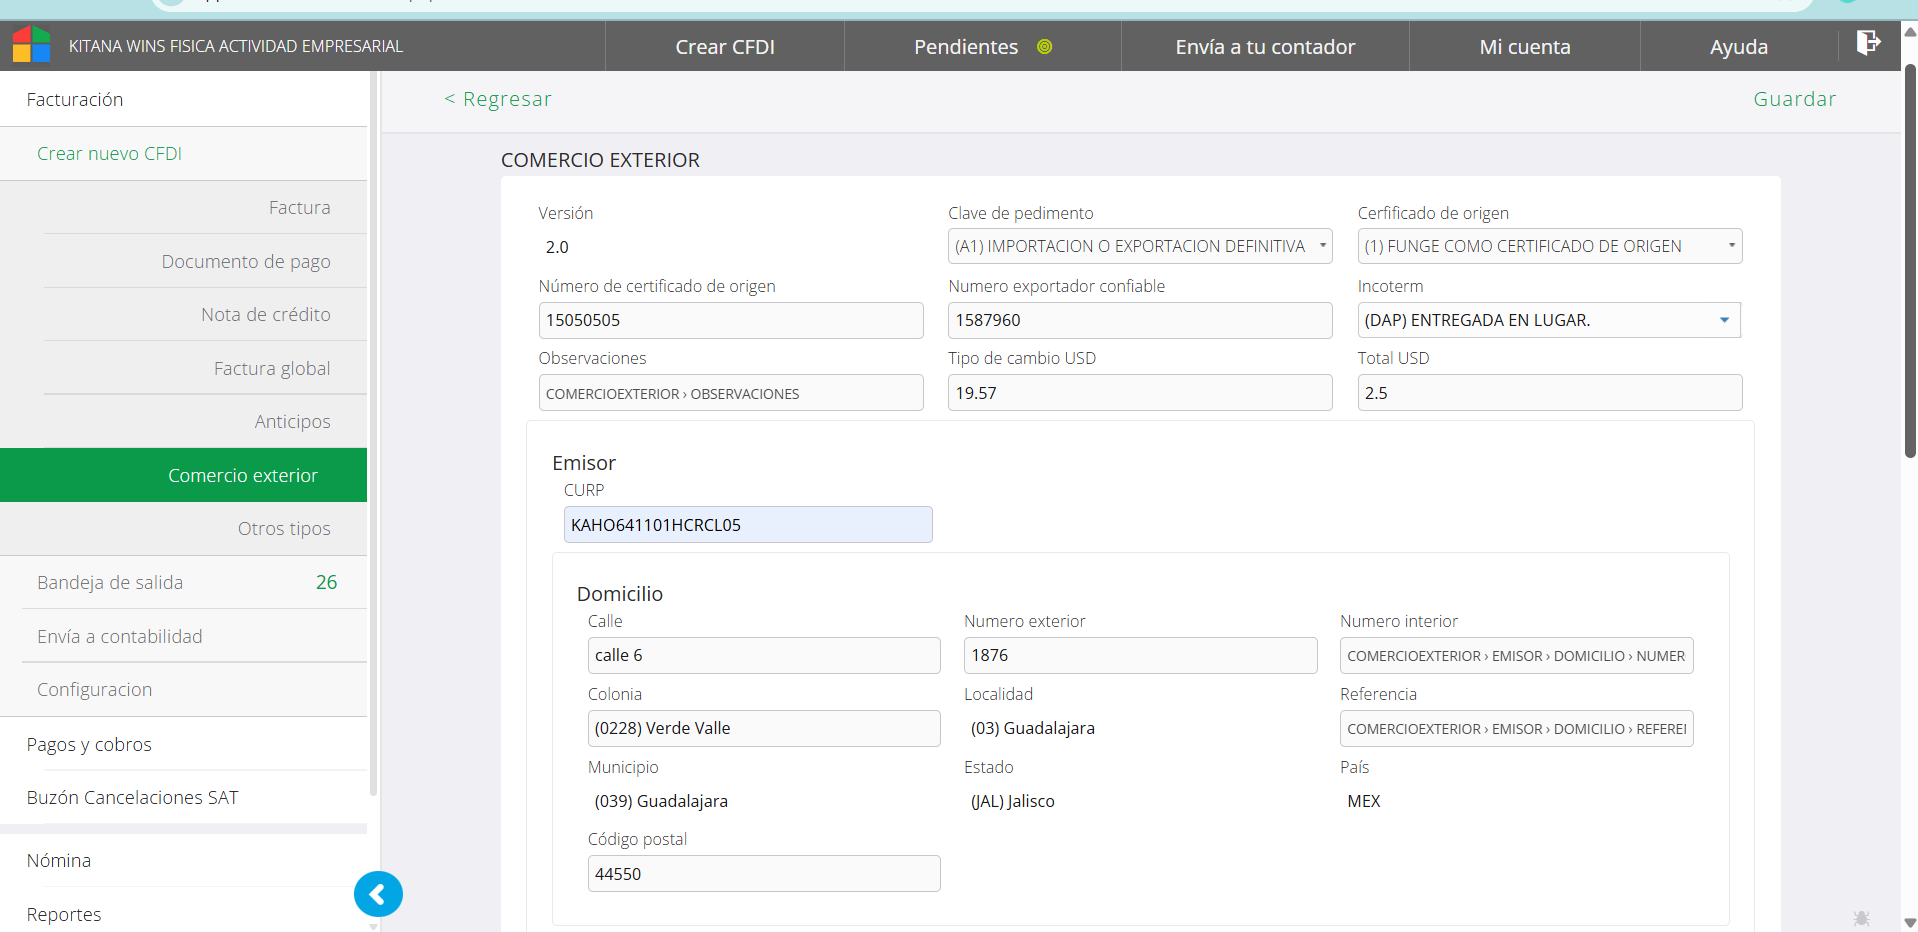This screenshot has height=932, width=1918.
Task: Open the Ayuda menu
Action: coord(1738,47)
